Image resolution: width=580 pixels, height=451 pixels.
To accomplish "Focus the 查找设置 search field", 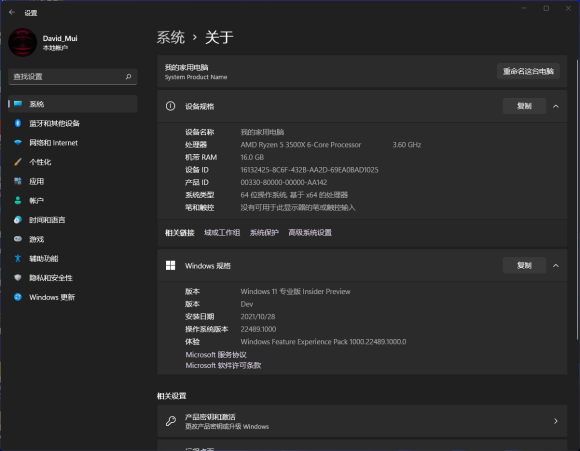I will click(73, 77).
